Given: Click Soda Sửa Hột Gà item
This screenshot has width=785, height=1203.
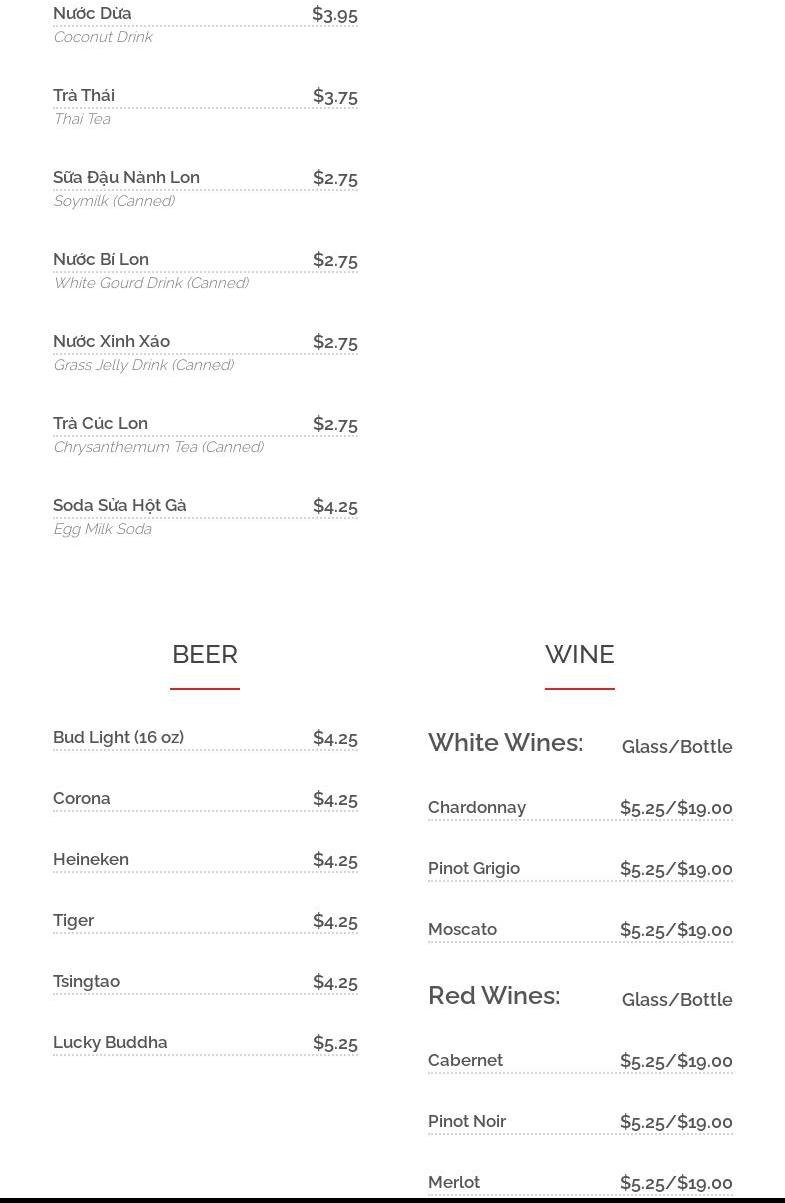Looking at the screenshot, I should click(120, 506).
